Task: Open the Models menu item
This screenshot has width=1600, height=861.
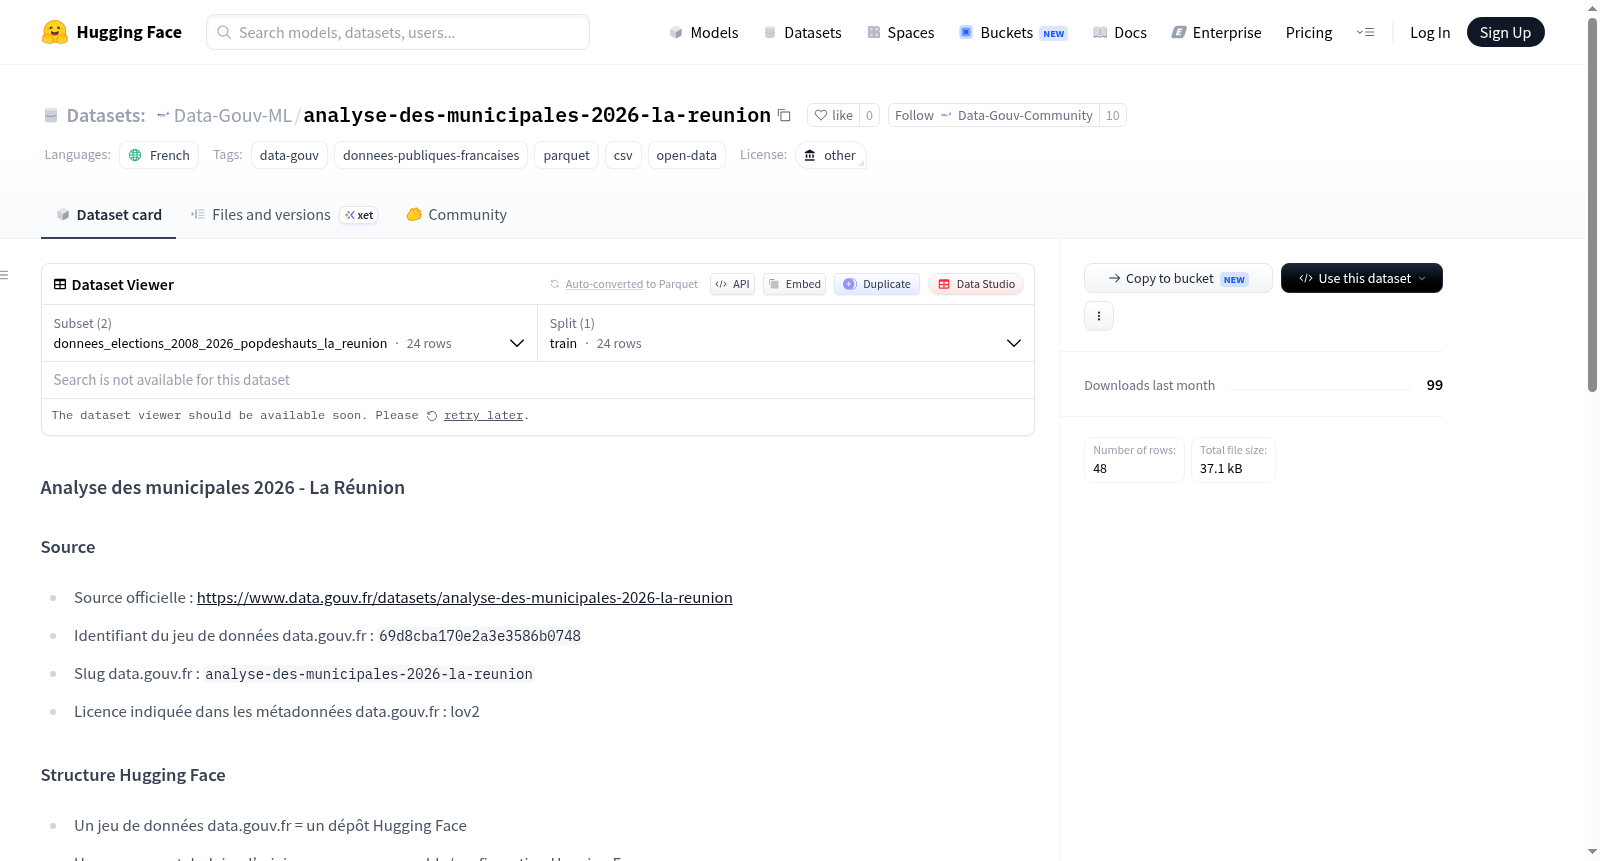Action: (704, 32)
